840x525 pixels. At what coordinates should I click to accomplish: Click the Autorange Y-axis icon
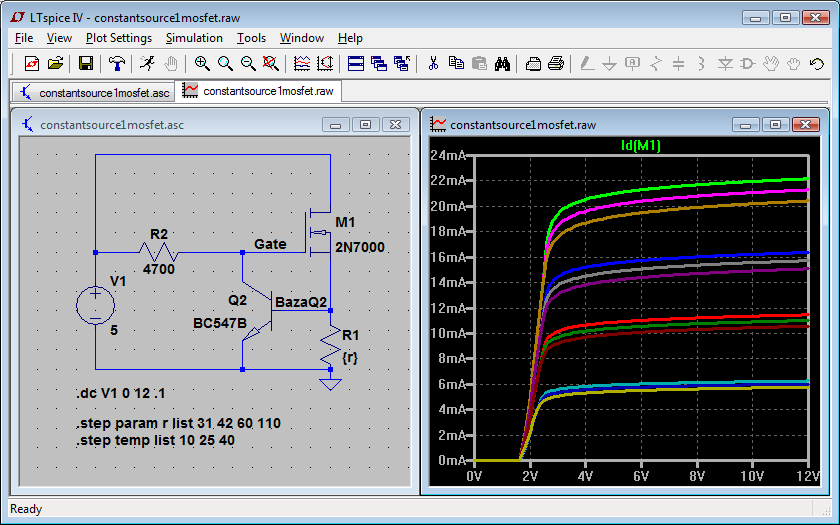coord(325,64)
